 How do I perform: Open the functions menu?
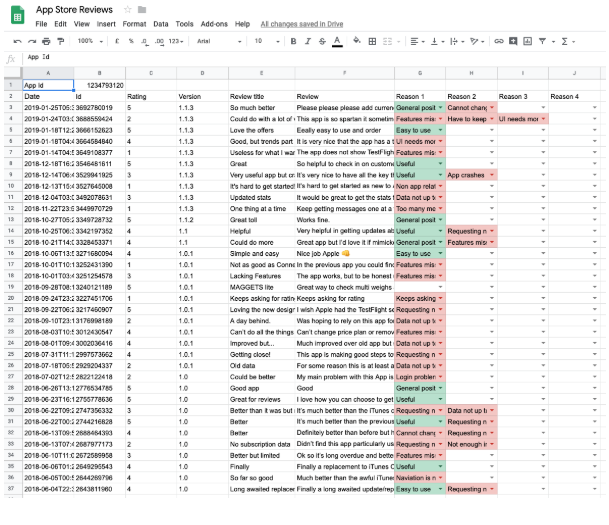(x=568, y=41)
